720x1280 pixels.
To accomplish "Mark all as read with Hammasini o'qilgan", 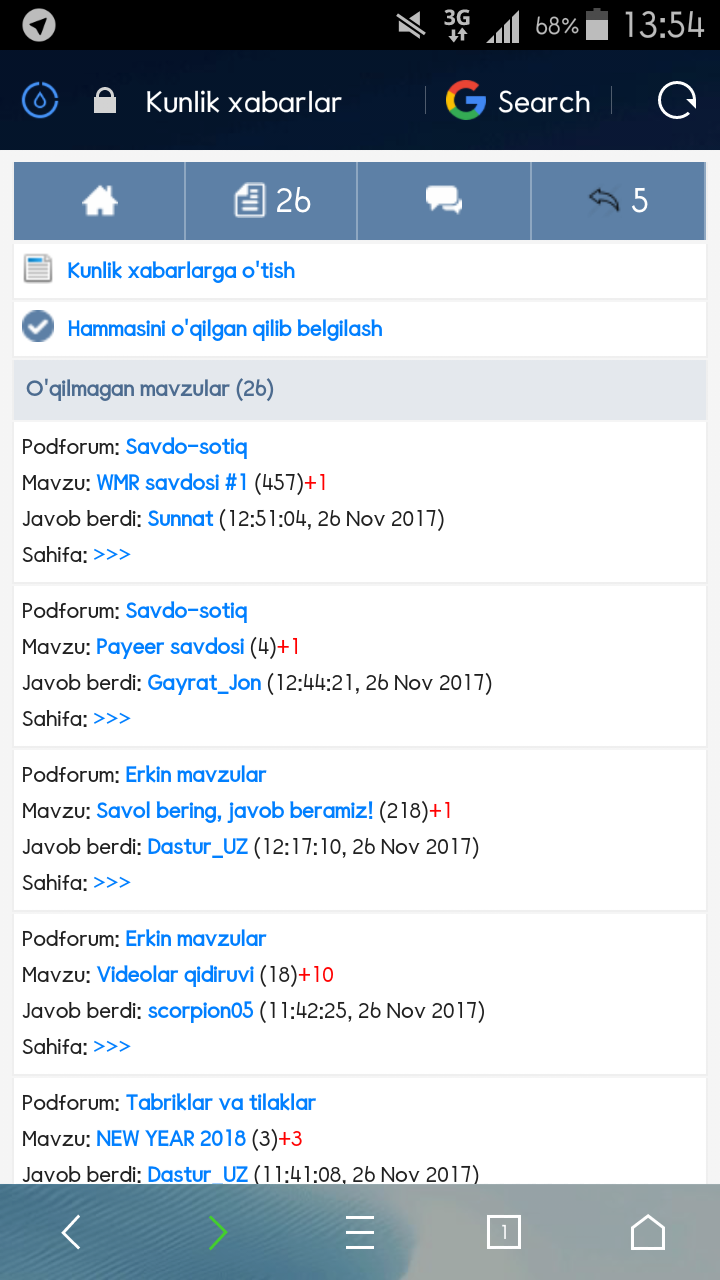I will point(224,329).
